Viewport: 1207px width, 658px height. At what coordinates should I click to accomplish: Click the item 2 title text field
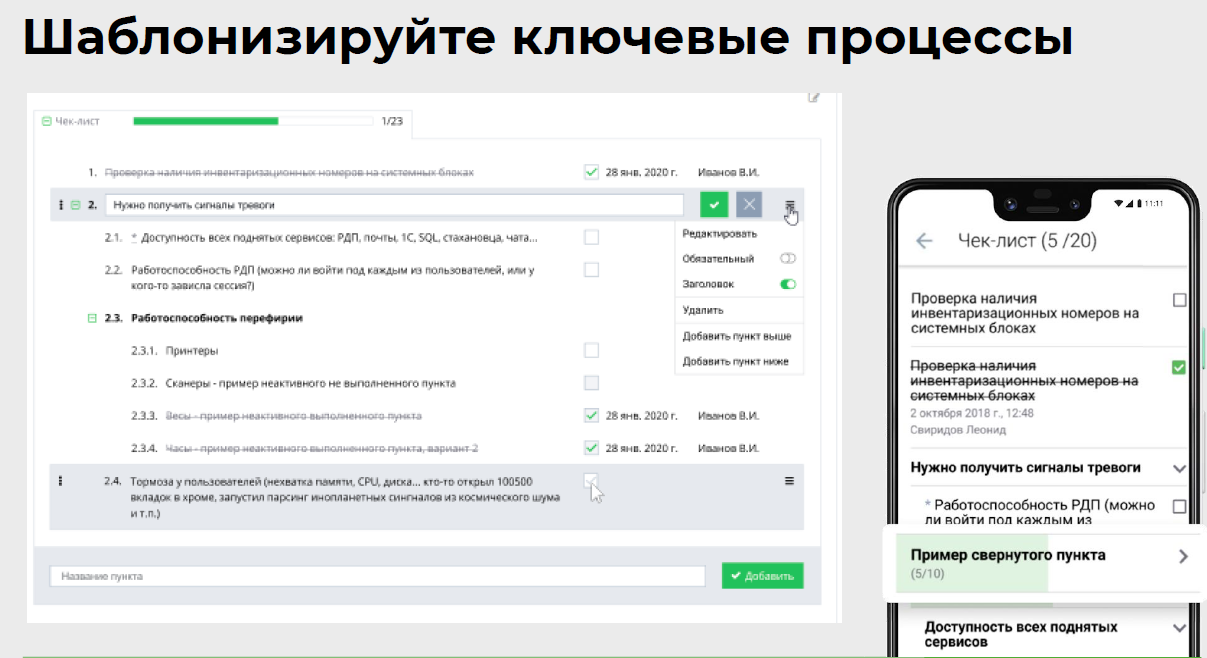tap(394, 205)
